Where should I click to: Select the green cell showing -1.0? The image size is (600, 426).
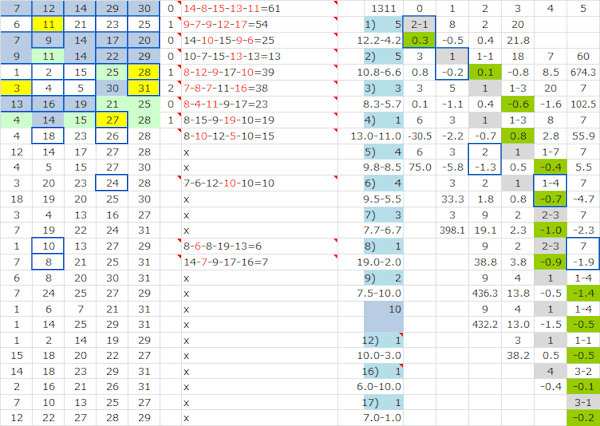pos(550,230)
